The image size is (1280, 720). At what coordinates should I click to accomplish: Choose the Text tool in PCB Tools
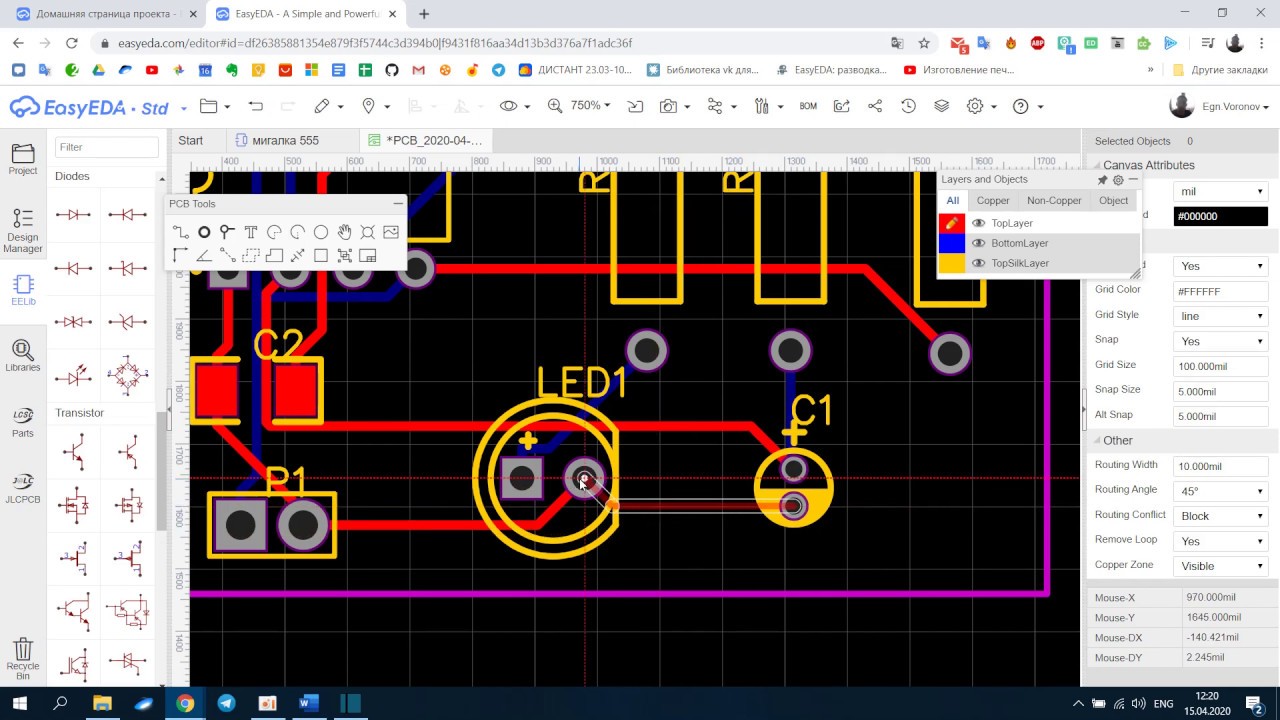[x=251, y=232]
